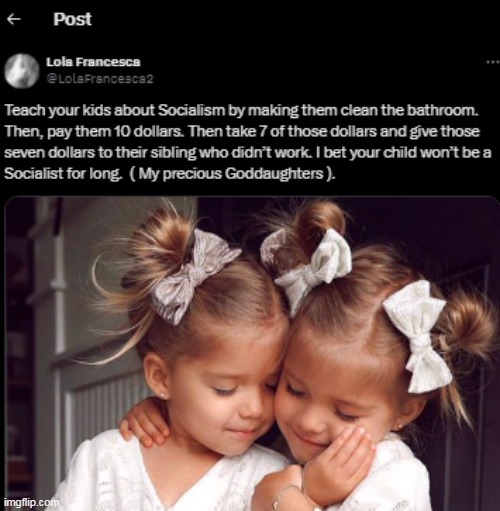The image size is (500, 511).
Task: Click the post text starting 'Teach your kids'
Action: (248, 142)
